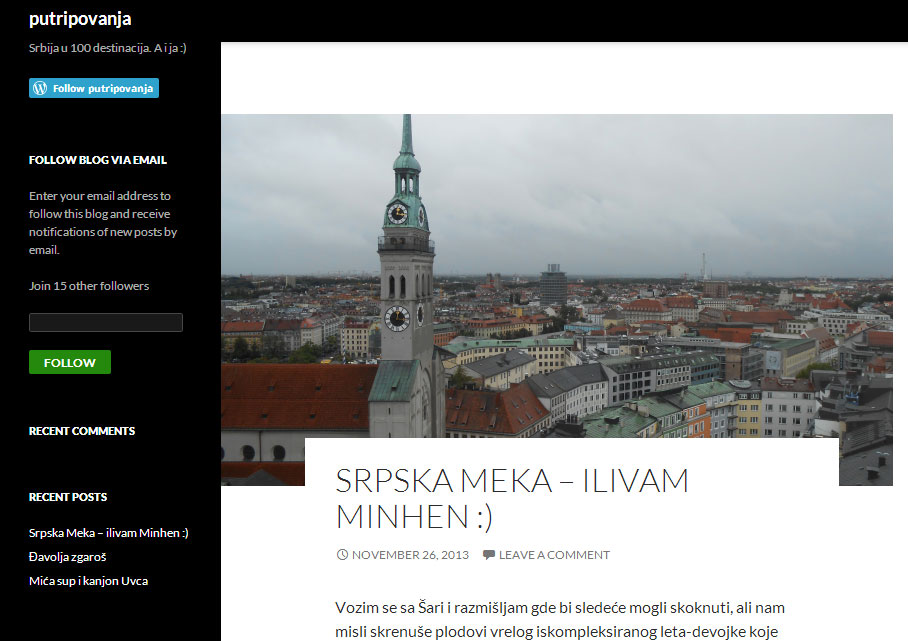The image size is (908, 641).
Task: Open the Munich tower featured image
Action: coord(556,276)
